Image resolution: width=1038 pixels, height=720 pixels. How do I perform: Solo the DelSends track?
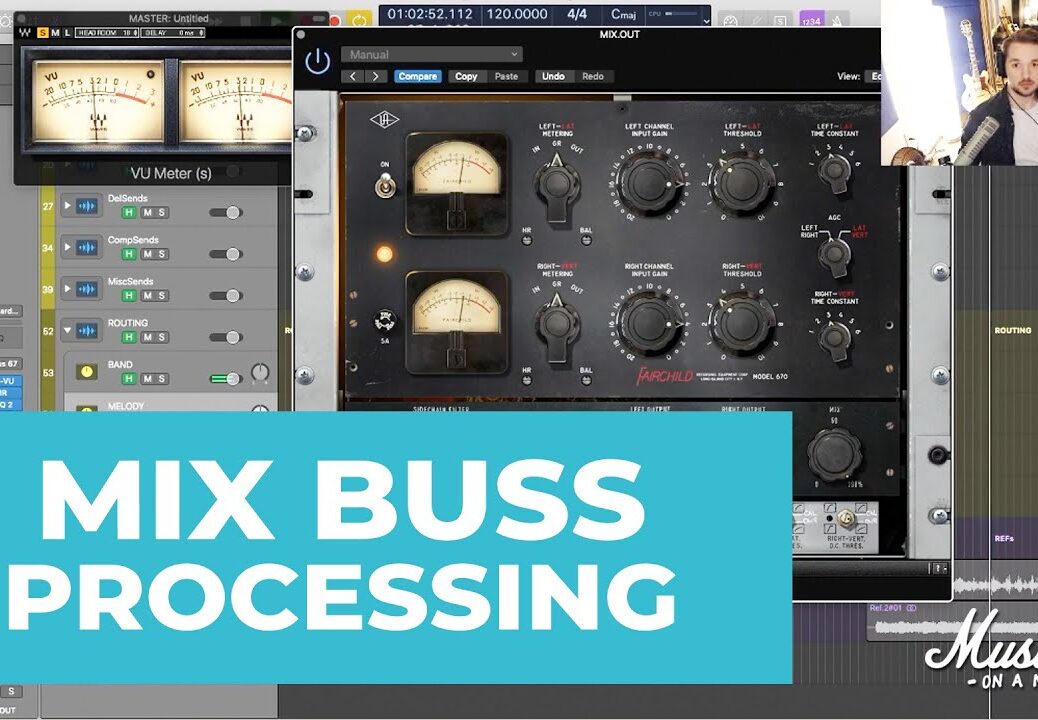coord(161,212)
